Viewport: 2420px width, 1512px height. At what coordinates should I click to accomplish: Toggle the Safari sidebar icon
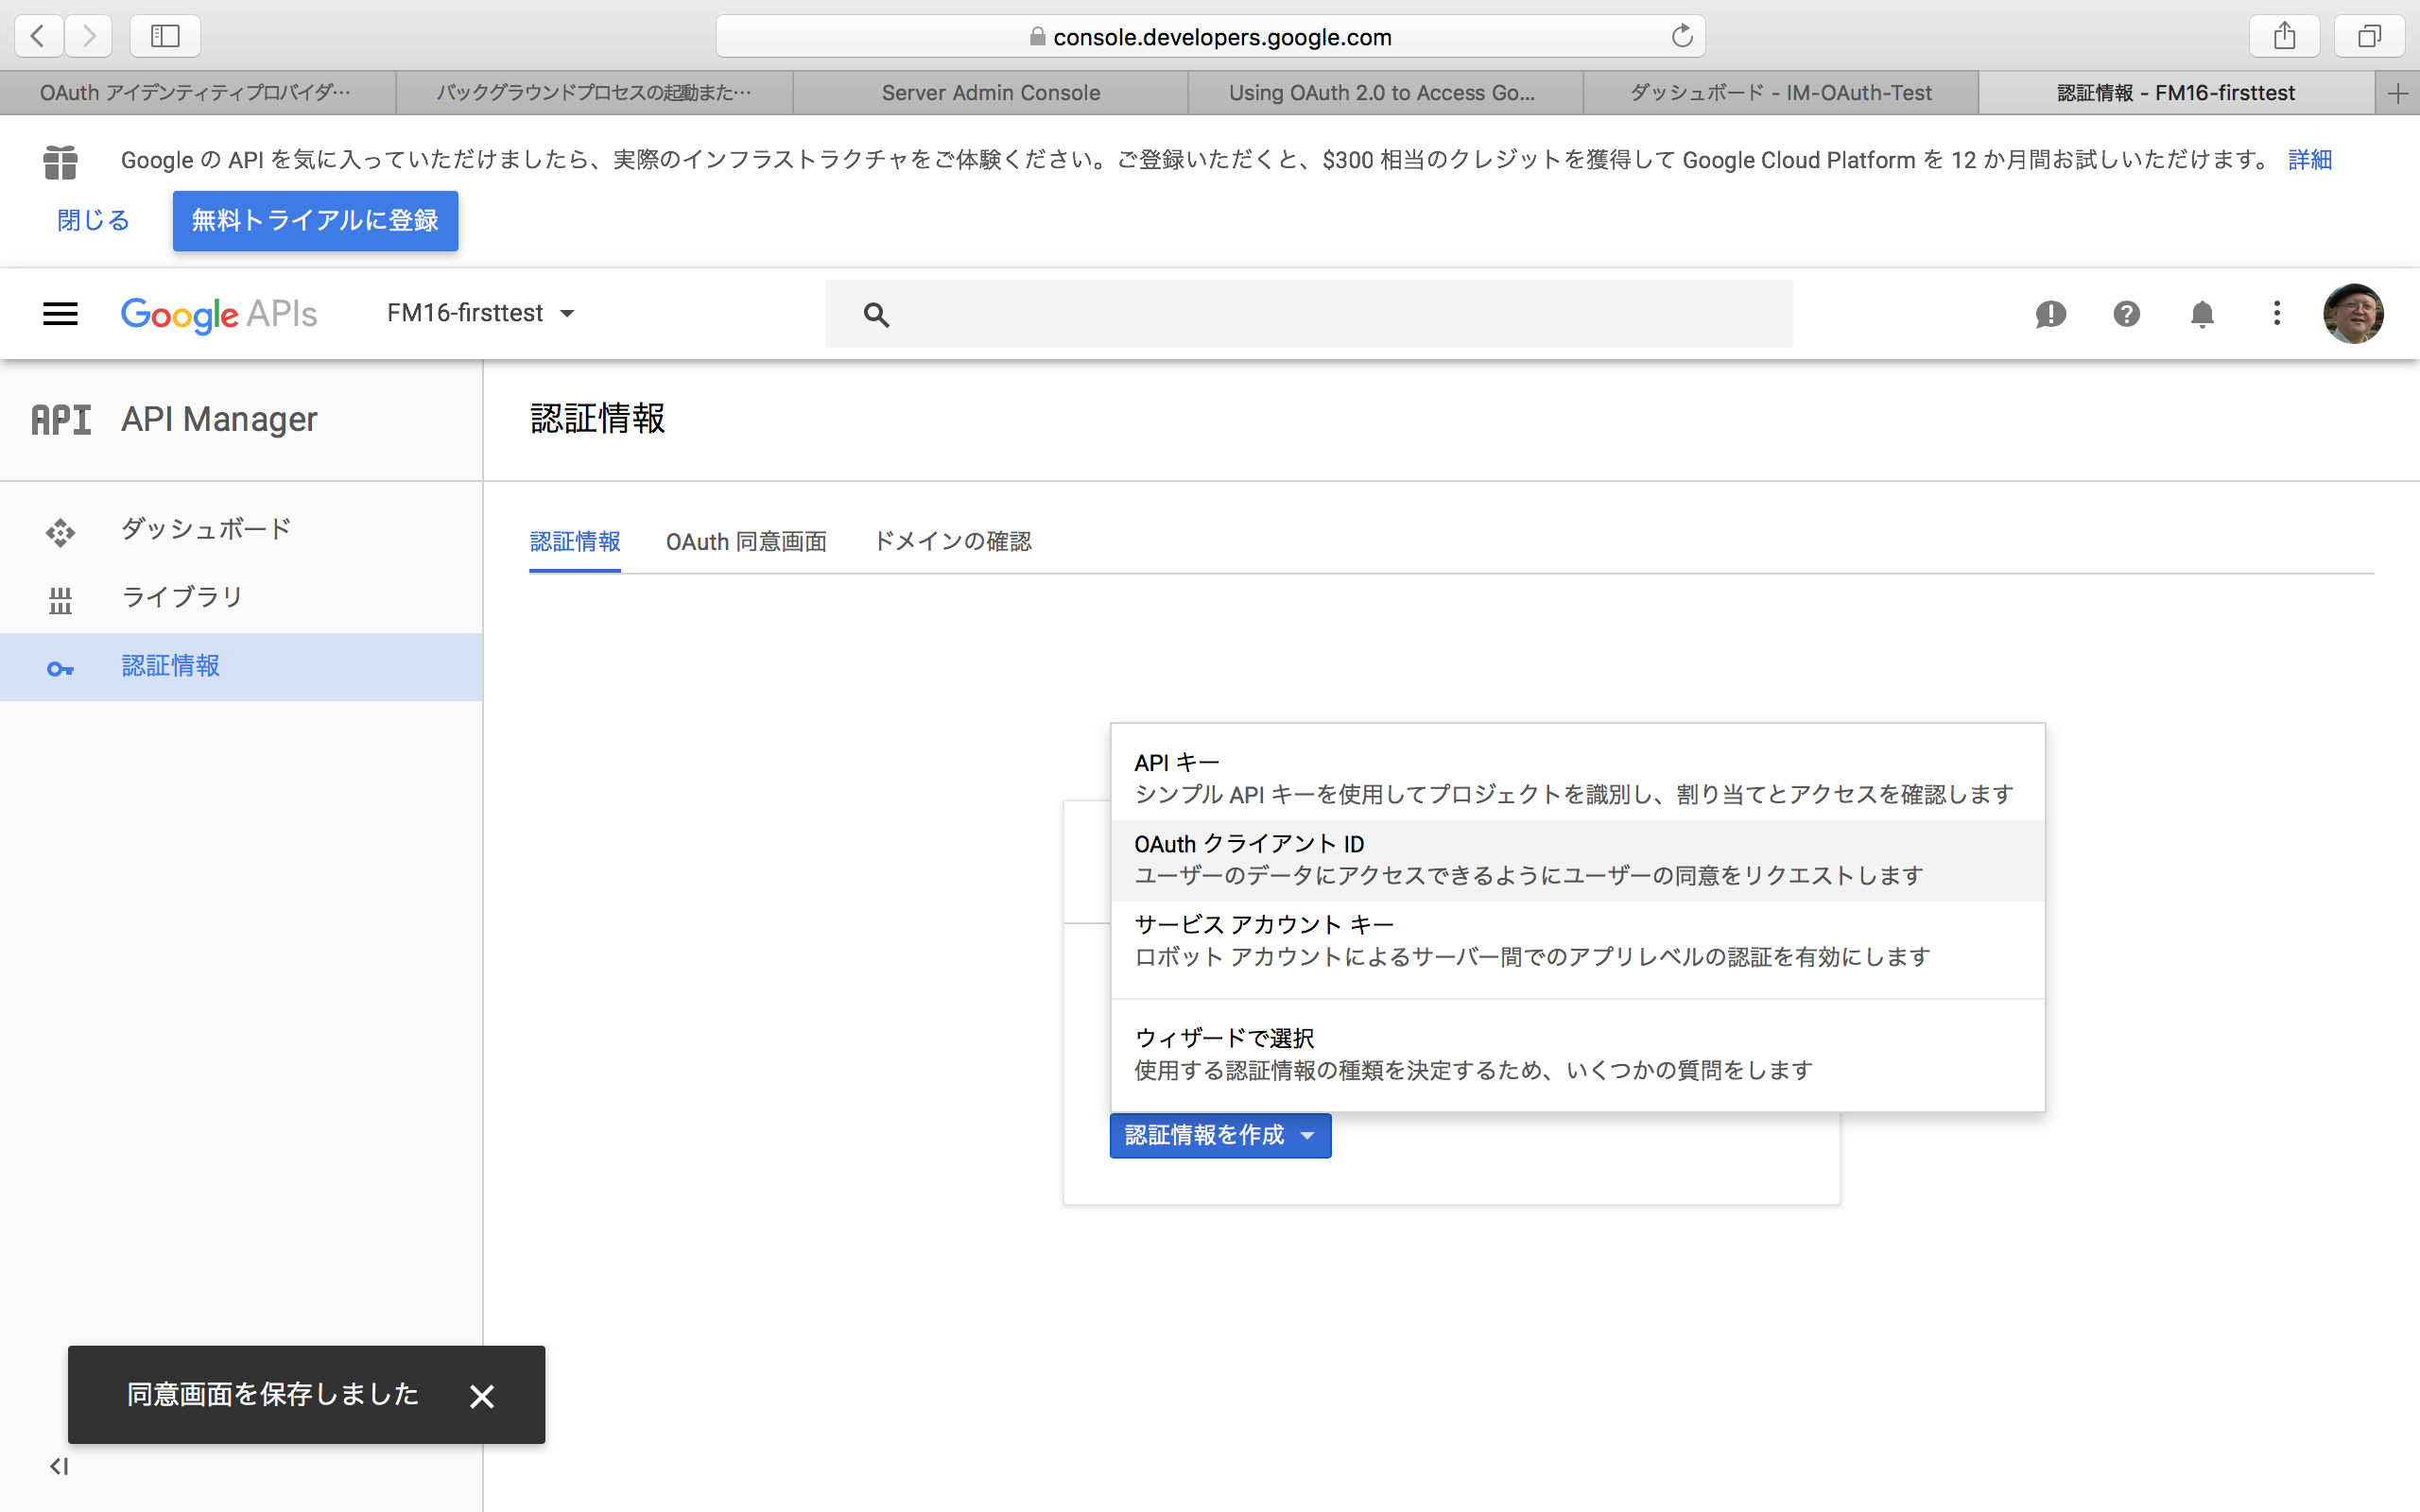(x=165, y=36)
